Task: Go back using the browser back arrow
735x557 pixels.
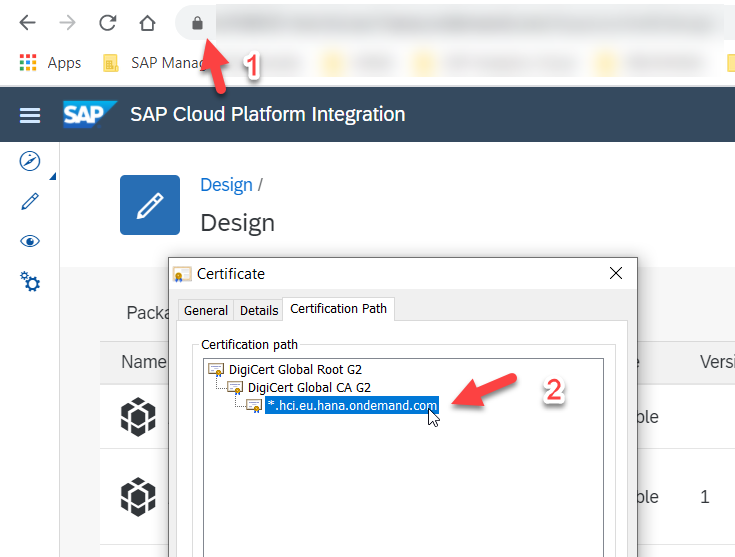Action: click(x=28, y=23)
